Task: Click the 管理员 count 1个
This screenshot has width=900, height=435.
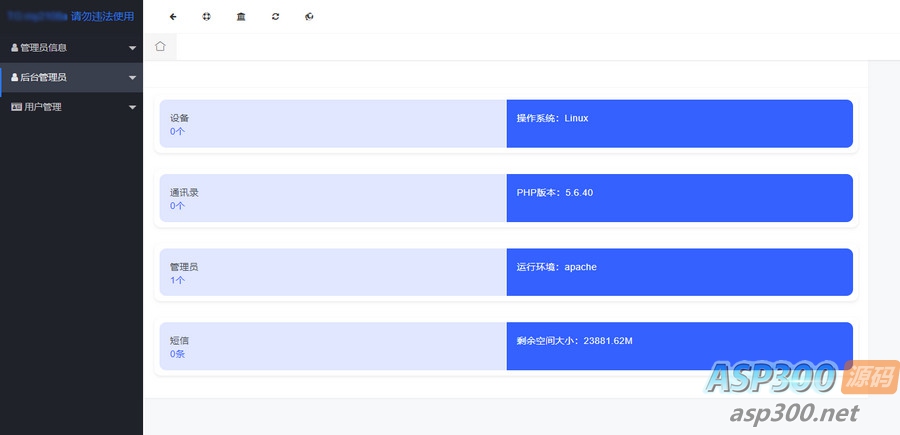Action: tap(177, 281)
